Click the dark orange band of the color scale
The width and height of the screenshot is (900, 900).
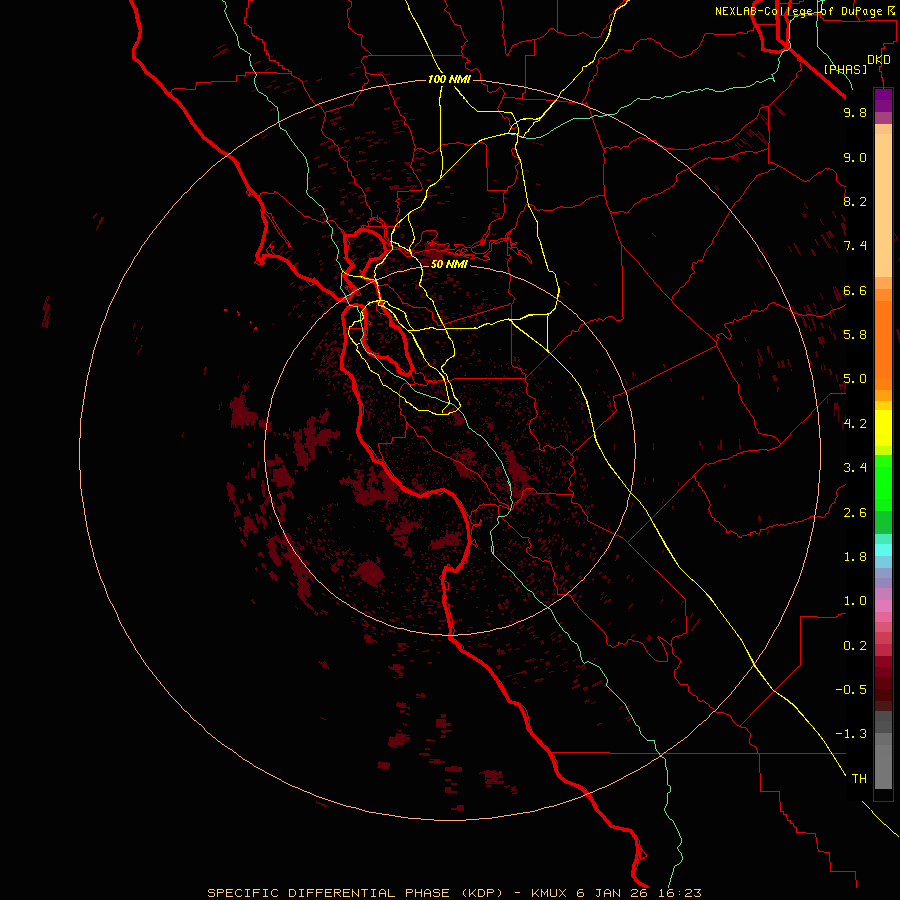(x=883, y=346)
